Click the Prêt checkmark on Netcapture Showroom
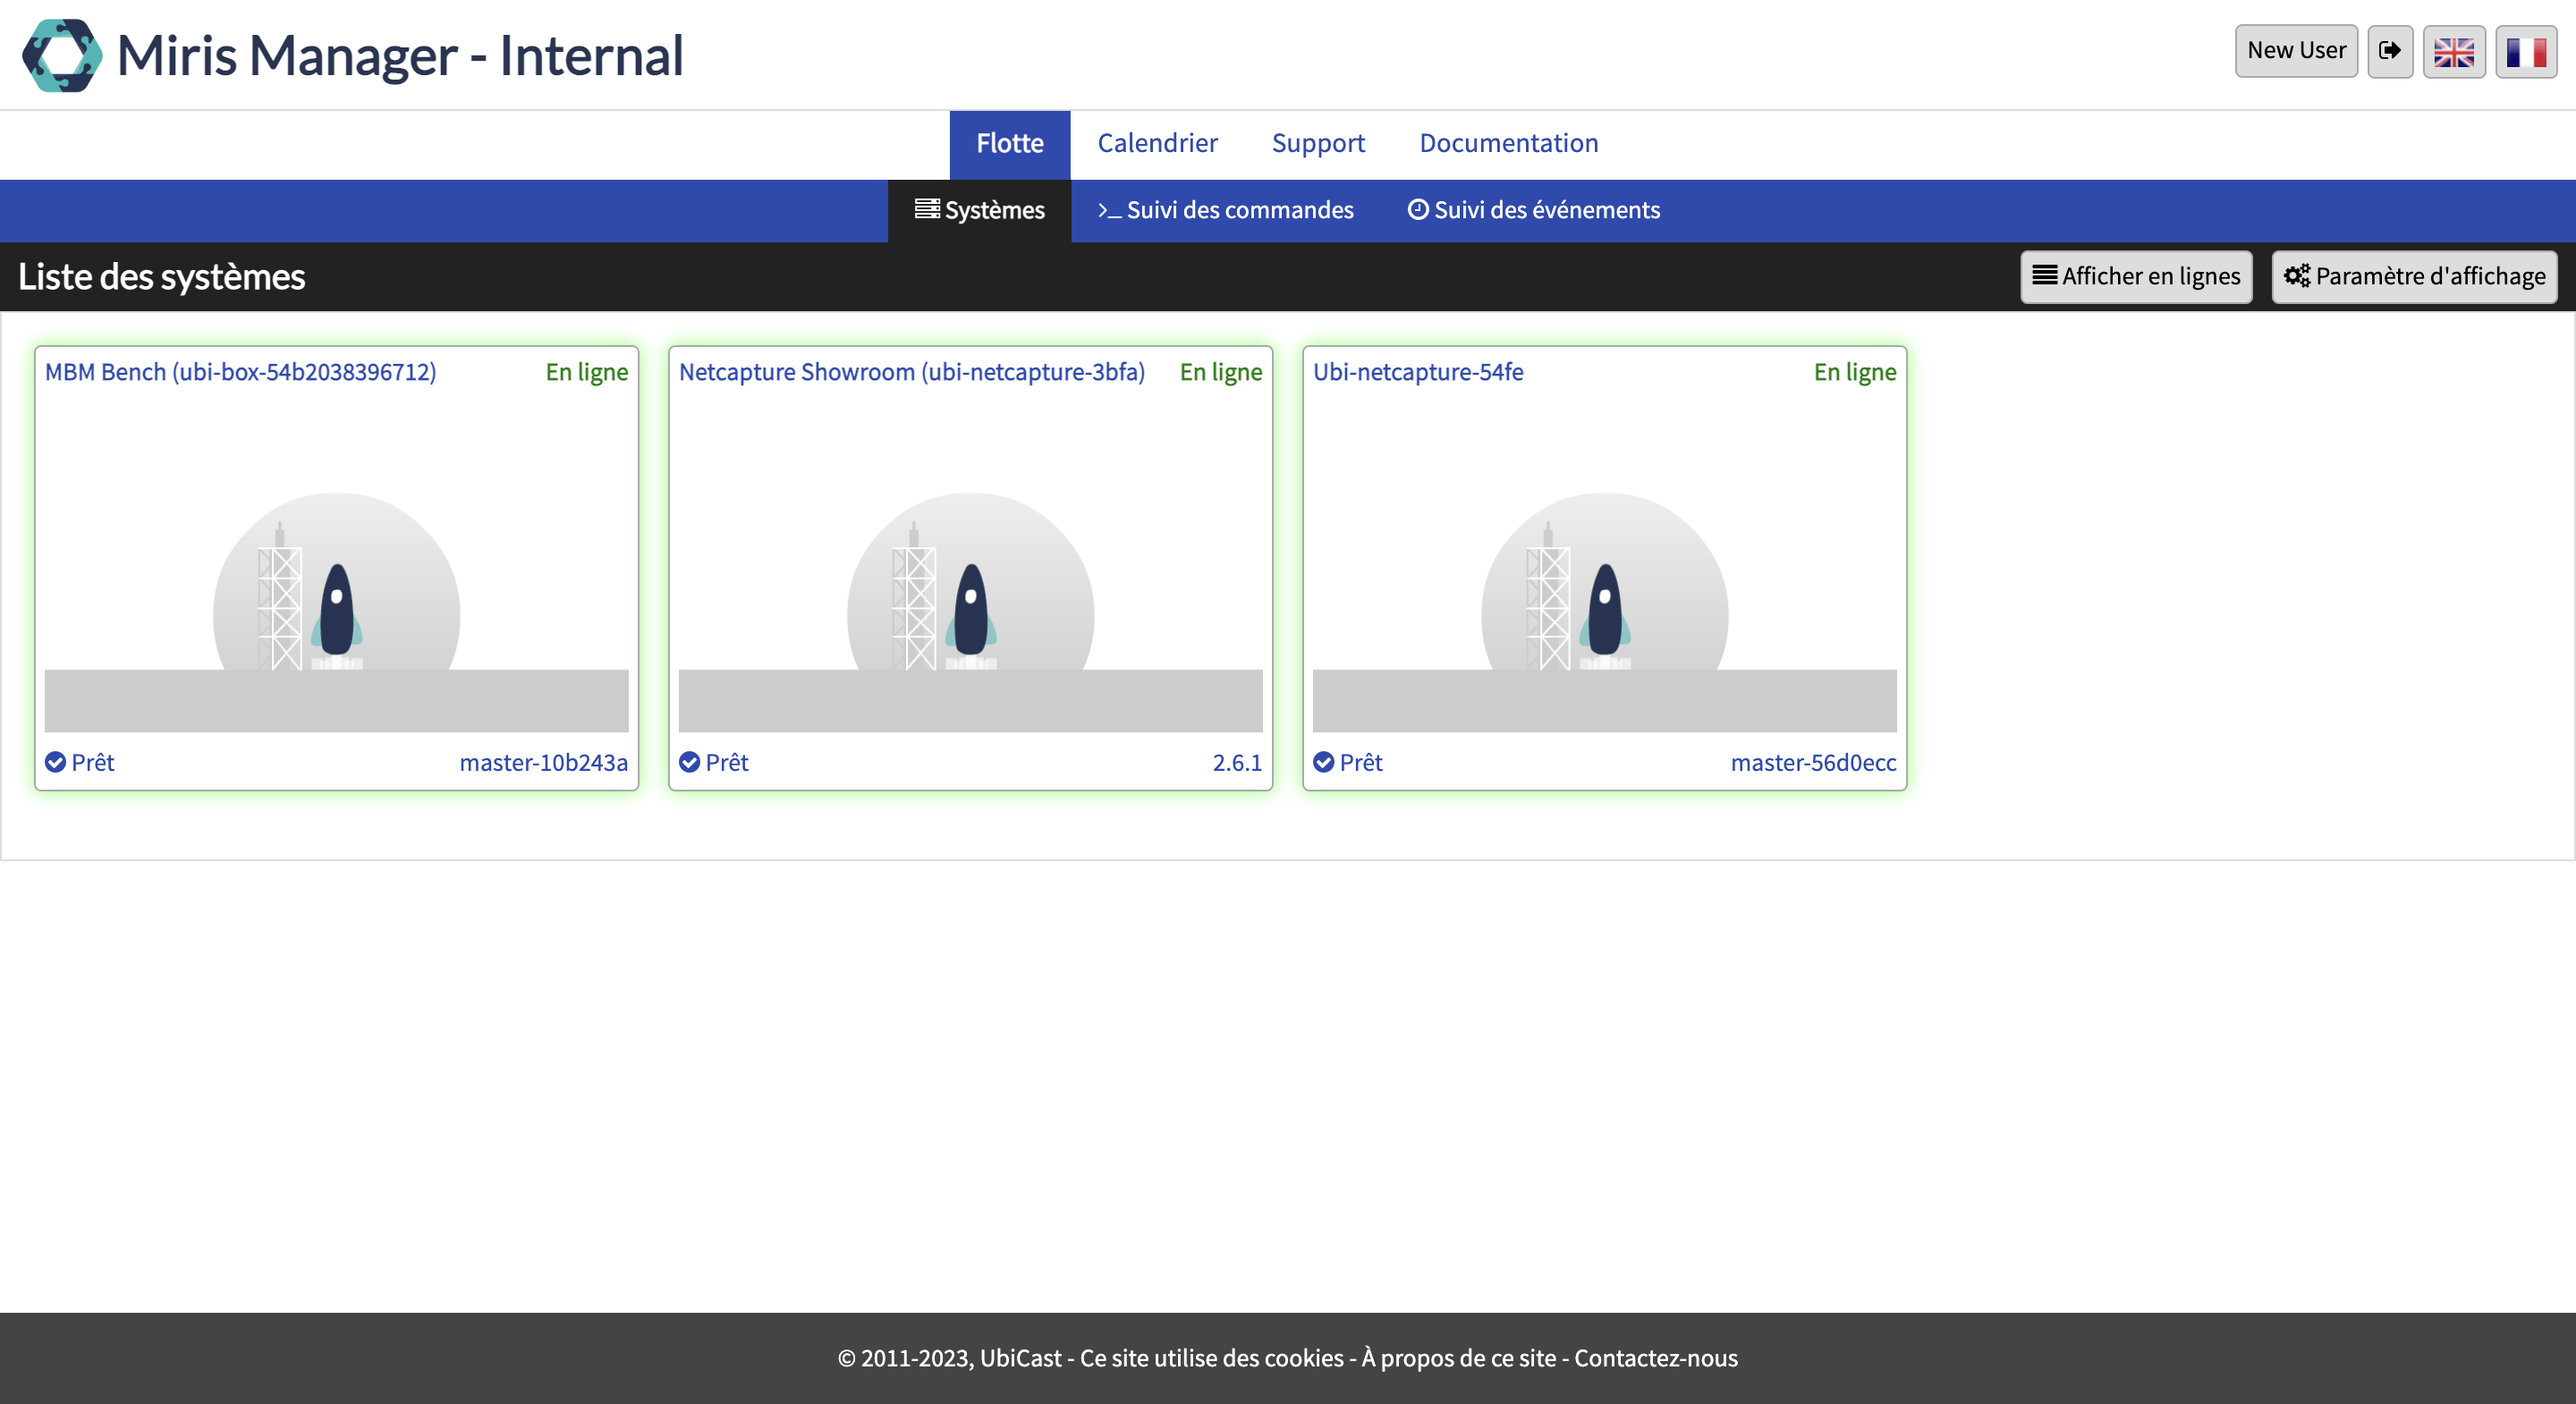The width and height of the screenshot is (2576, 1404). [x=690, y=762]
